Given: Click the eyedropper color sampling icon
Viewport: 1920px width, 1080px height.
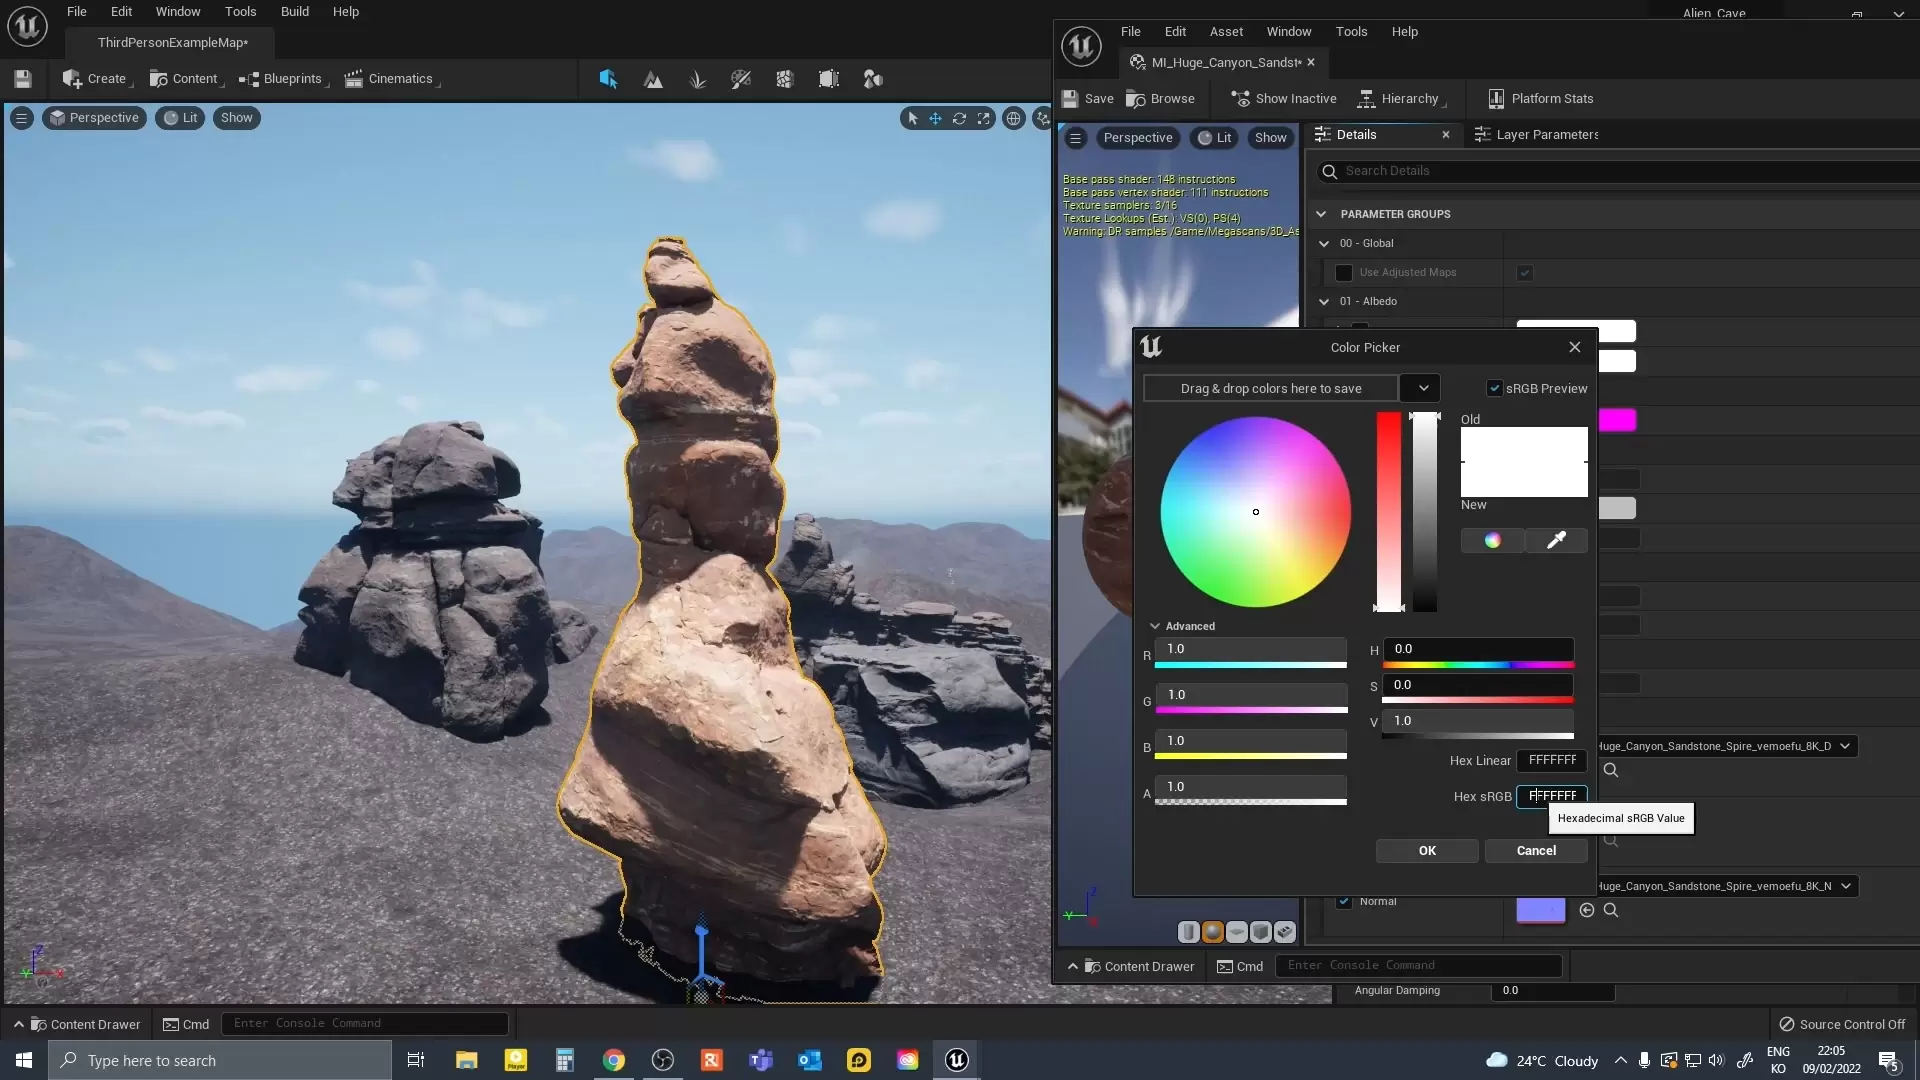Looking at the screenshot, I should [x=1556, y=540].
